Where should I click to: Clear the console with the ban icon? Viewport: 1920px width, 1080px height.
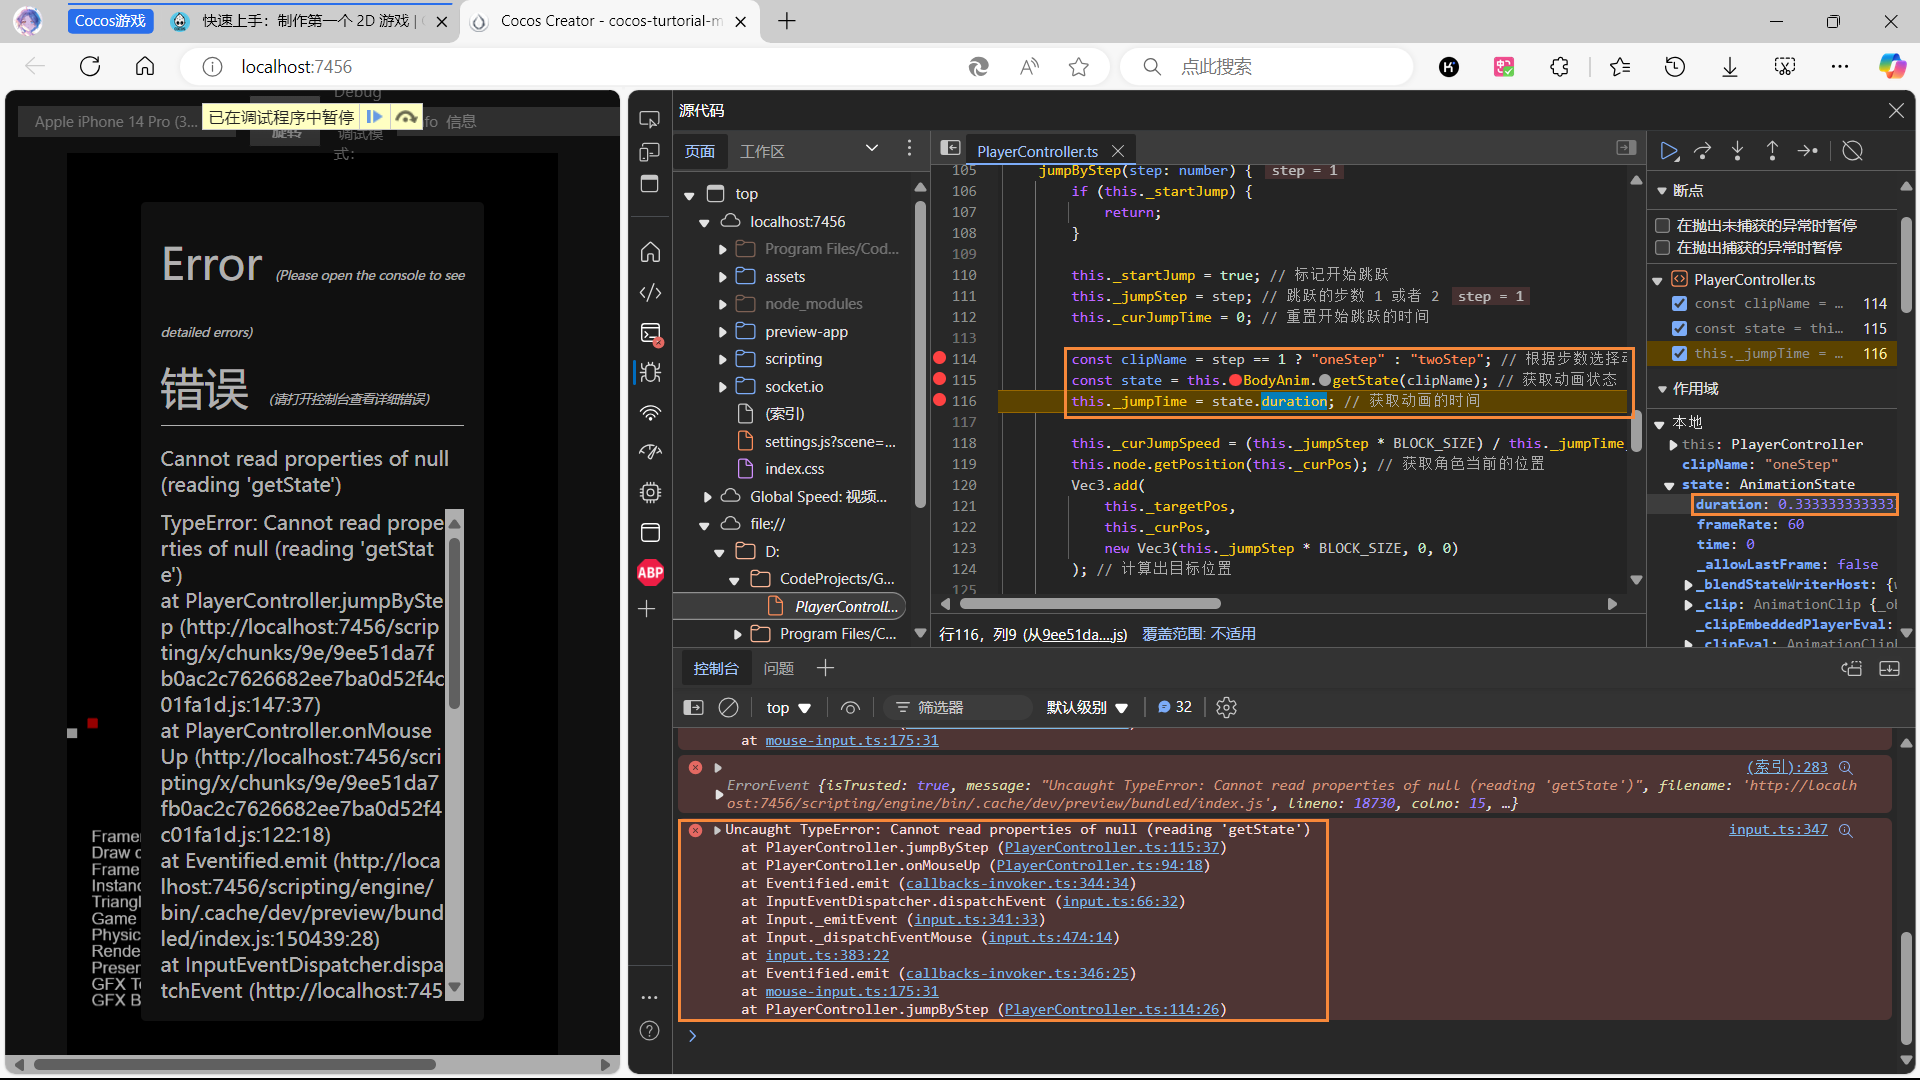[728, 707]
